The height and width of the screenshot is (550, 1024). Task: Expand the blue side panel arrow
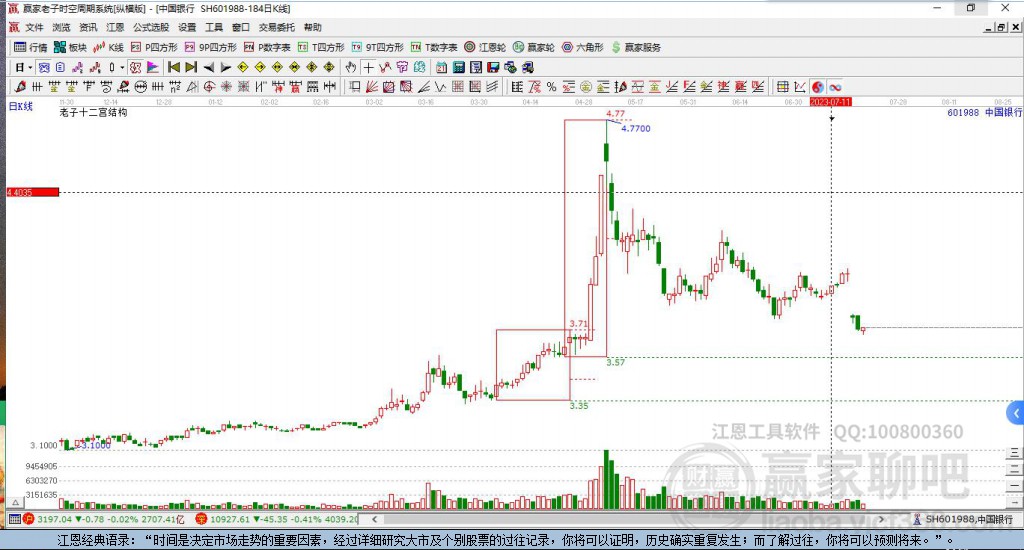tap(1016, 413)
